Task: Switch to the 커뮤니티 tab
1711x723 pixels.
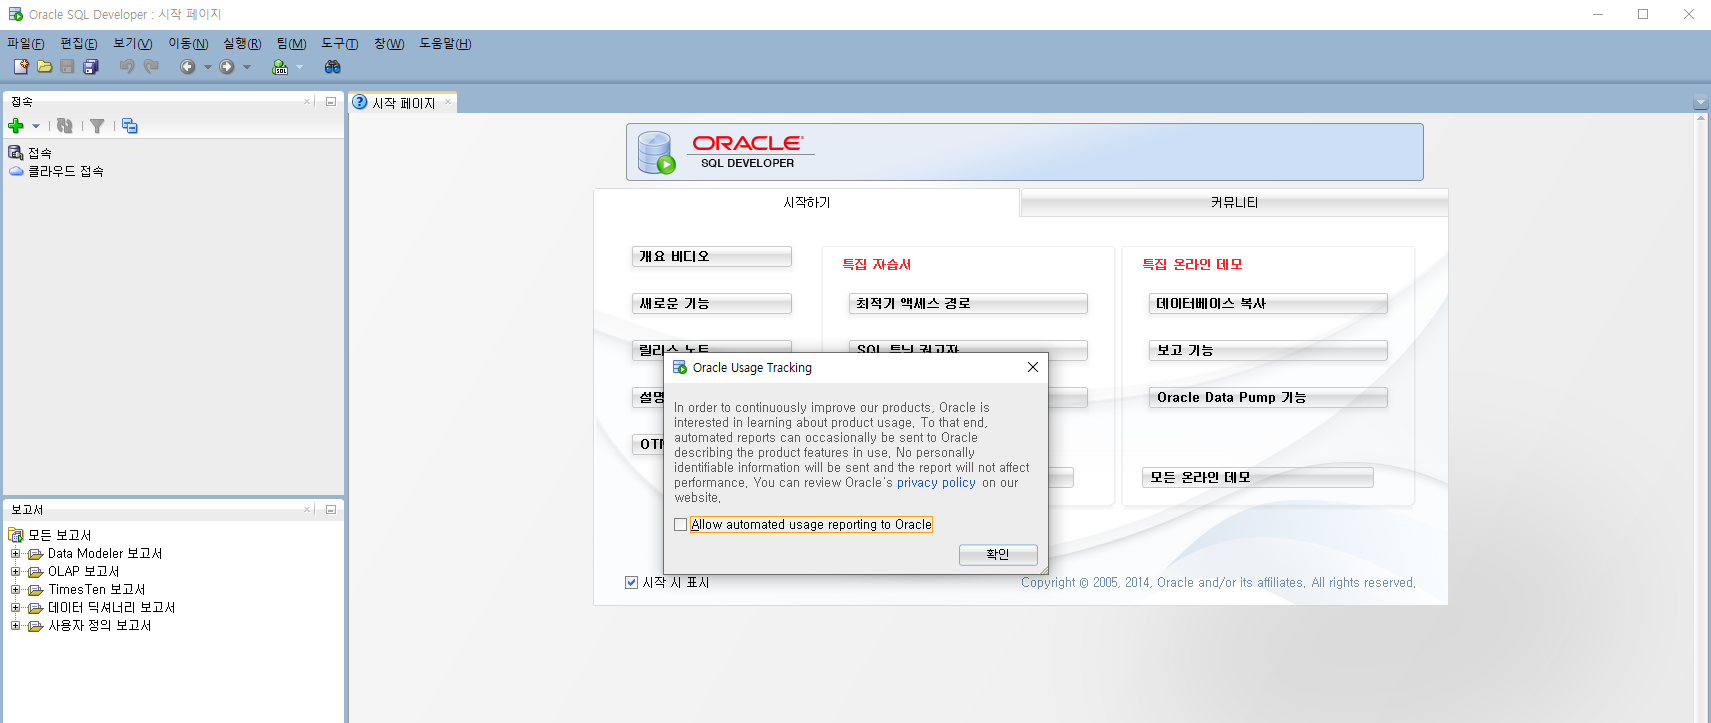Action: click(x=1234, y=202)
